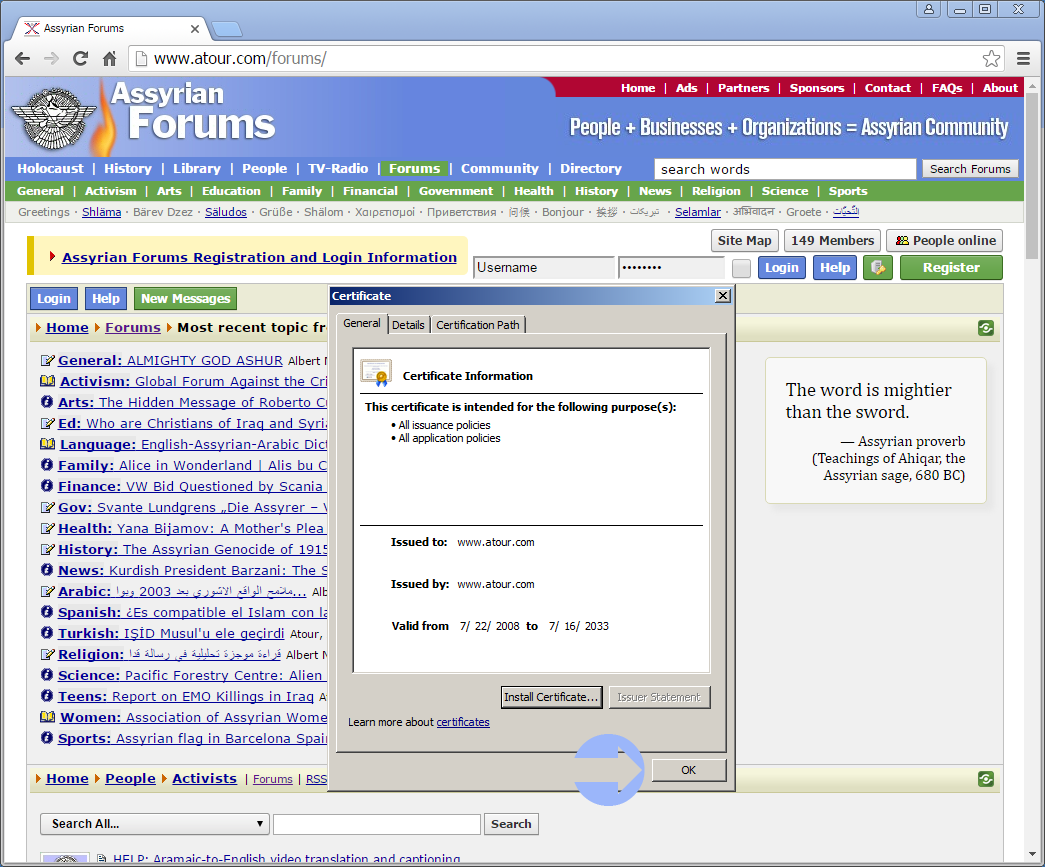Open the browser home icon
This screenshot has height=867, width=1045.
[x=110, y=59]
